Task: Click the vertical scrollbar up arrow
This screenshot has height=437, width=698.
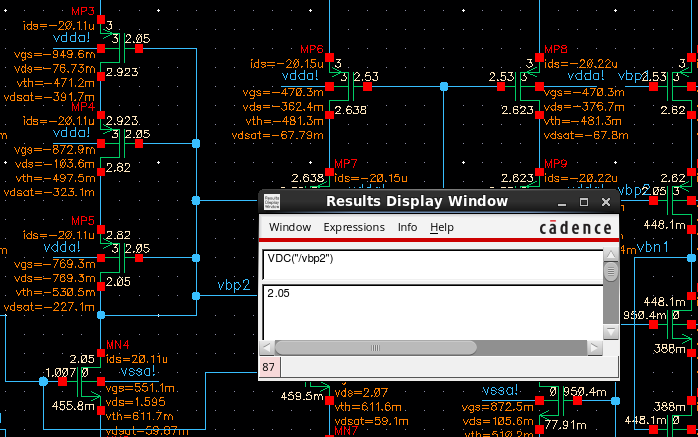Action: coord(611,255)
